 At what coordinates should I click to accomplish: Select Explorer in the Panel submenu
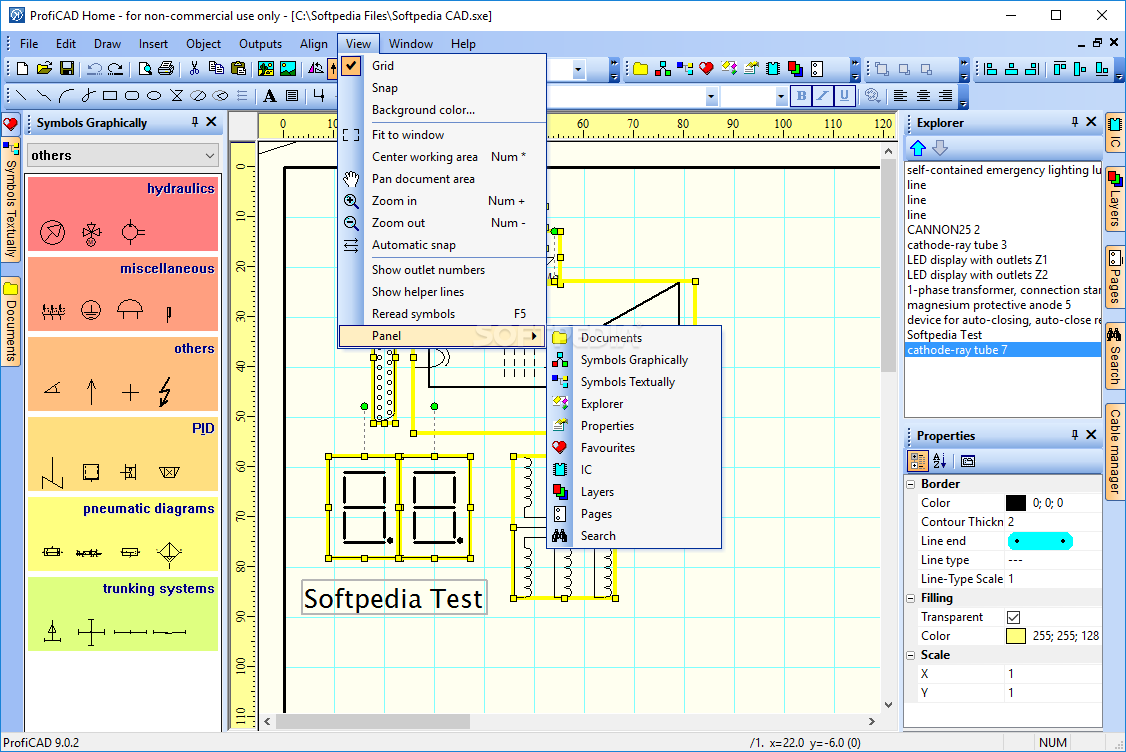pos(634,404)
